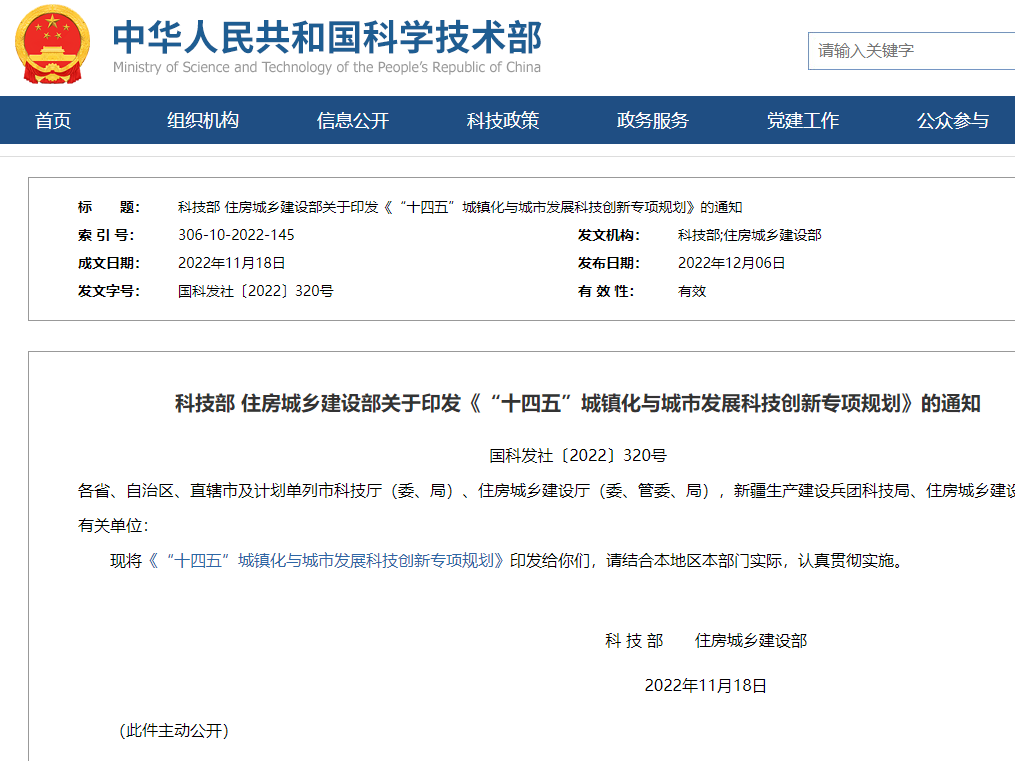The image size is (1015, 761).
Task: Click the 中华人民共和国科学技术部 site title
Action: pos(327,37)
